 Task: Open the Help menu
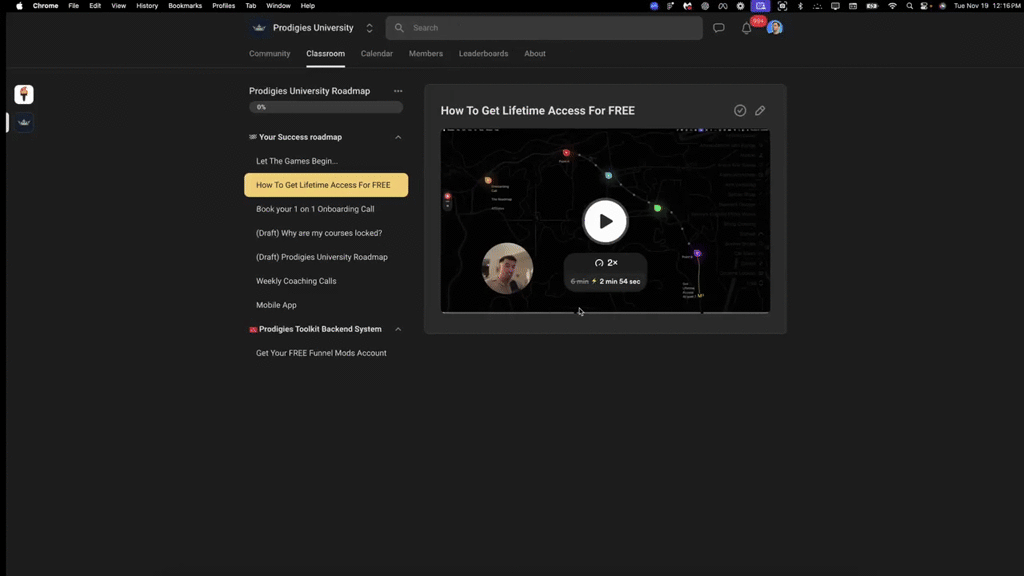pos(308,6)
